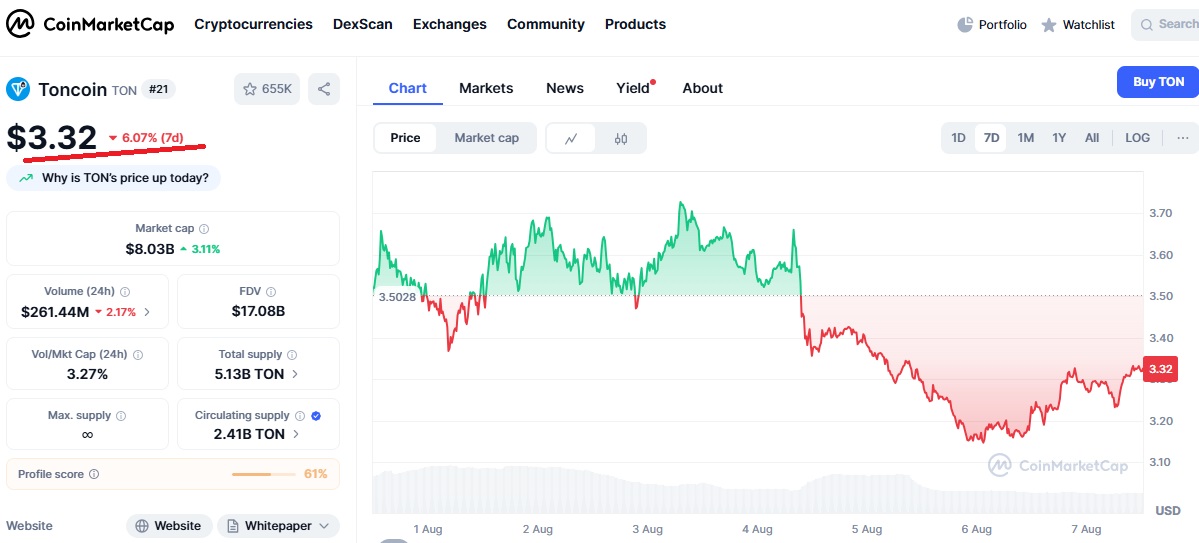Click Circulating supply info icon

point(300,416)
